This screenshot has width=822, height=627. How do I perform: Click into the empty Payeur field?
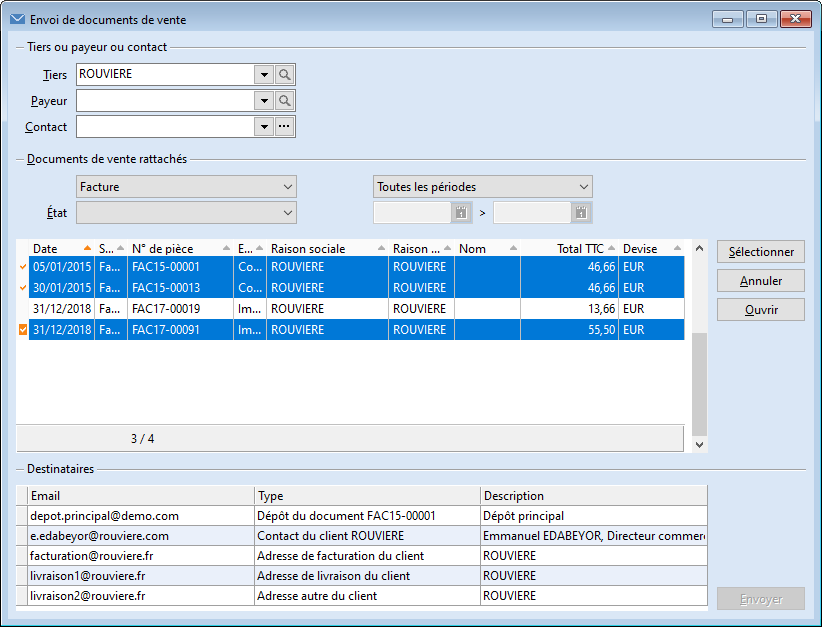(x=165, y=100)
